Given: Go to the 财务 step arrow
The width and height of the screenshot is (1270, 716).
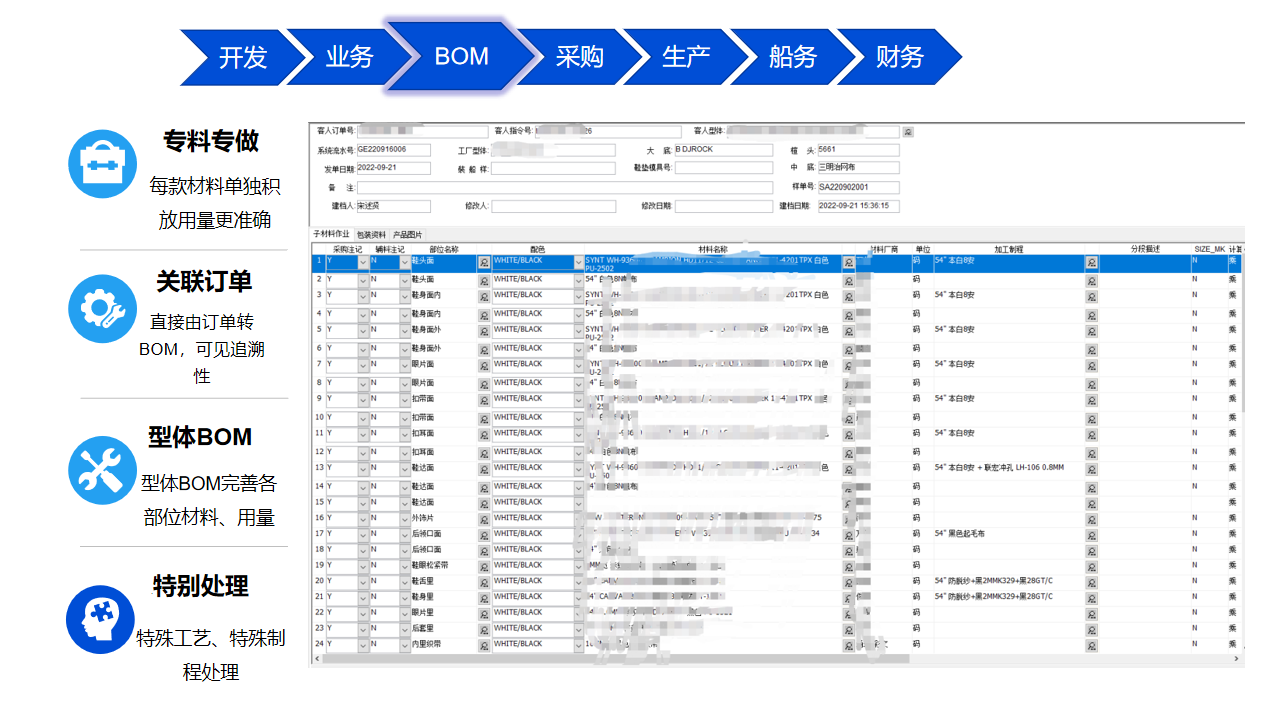Looking at the screenshot, I should click(x=899, y=57).
